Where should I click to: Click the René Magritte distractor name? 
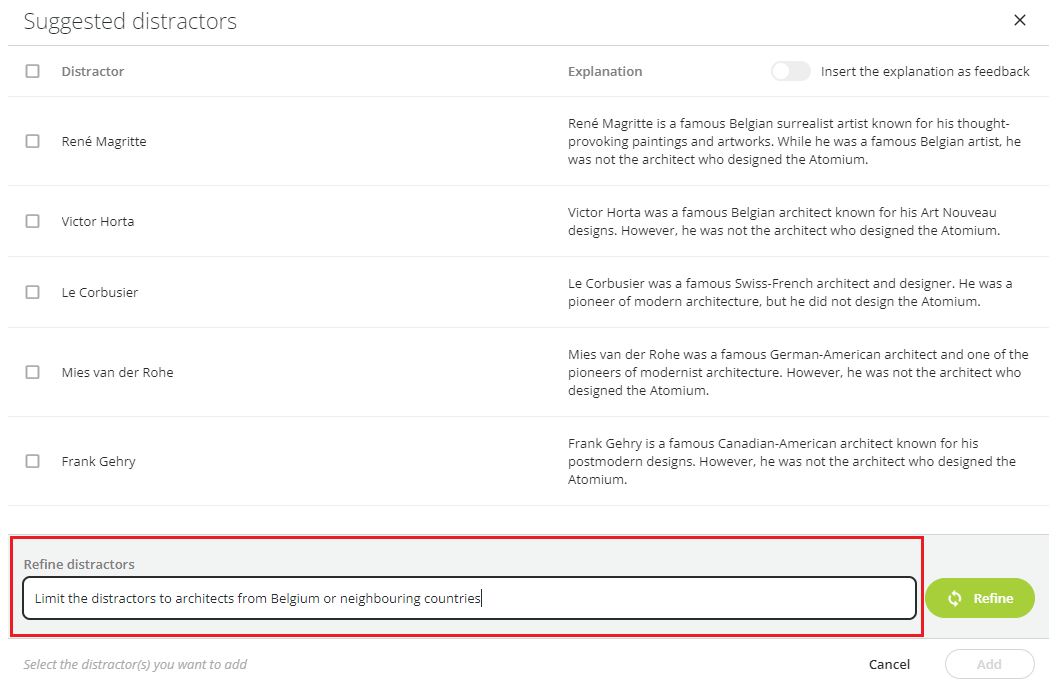click(x=104, y=141)
